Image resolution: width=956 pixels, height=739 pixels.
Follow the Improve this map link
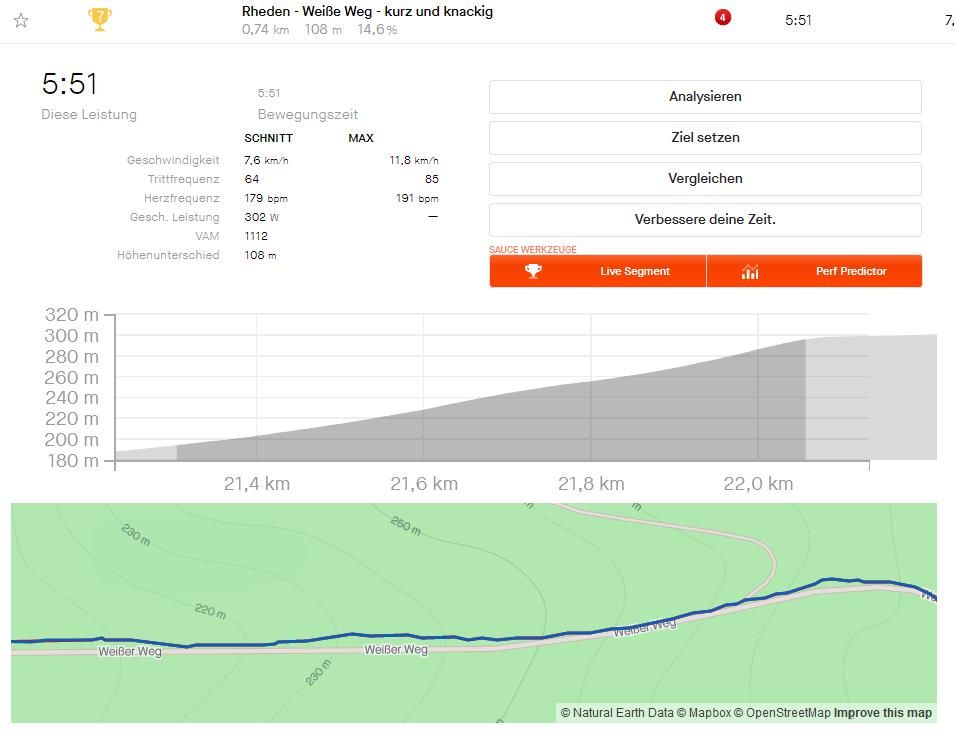tap(883, 713)
